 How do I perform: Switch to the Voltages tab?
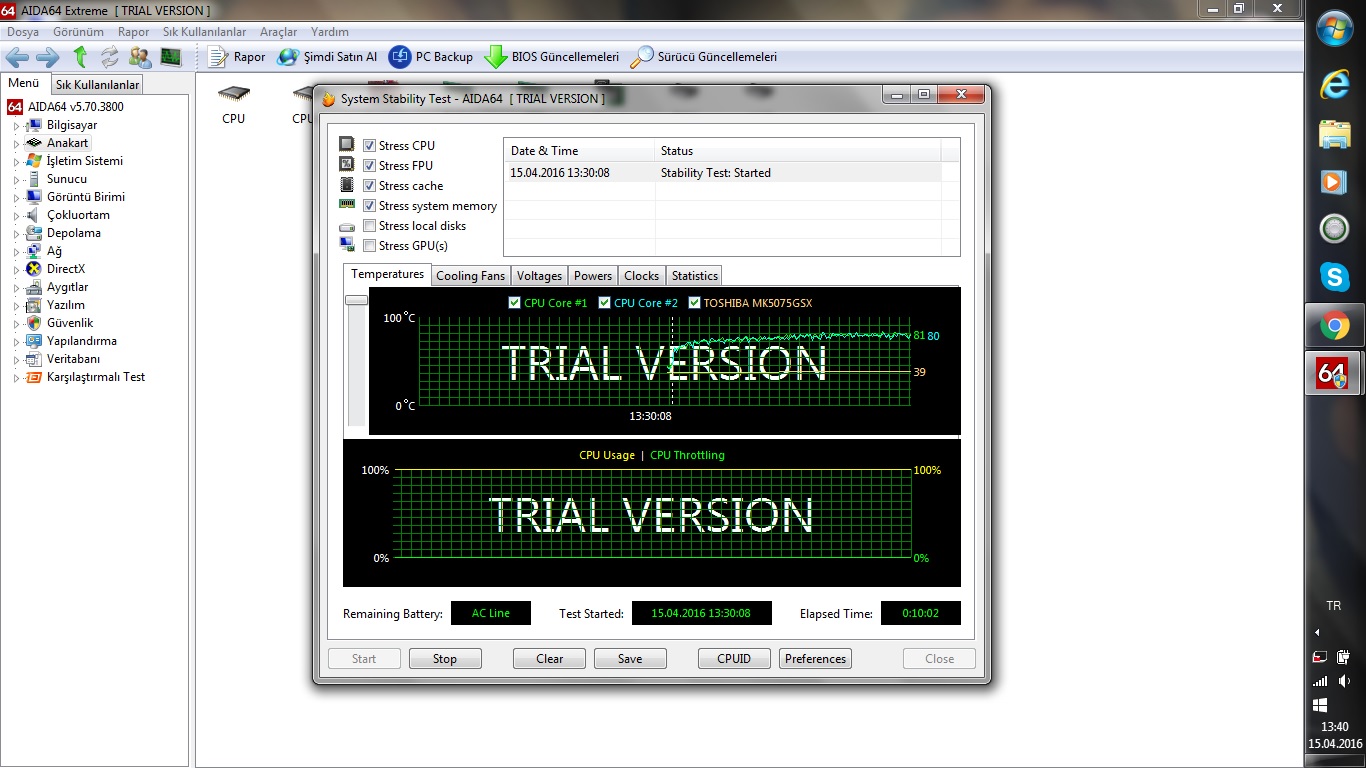coord(540,276)
